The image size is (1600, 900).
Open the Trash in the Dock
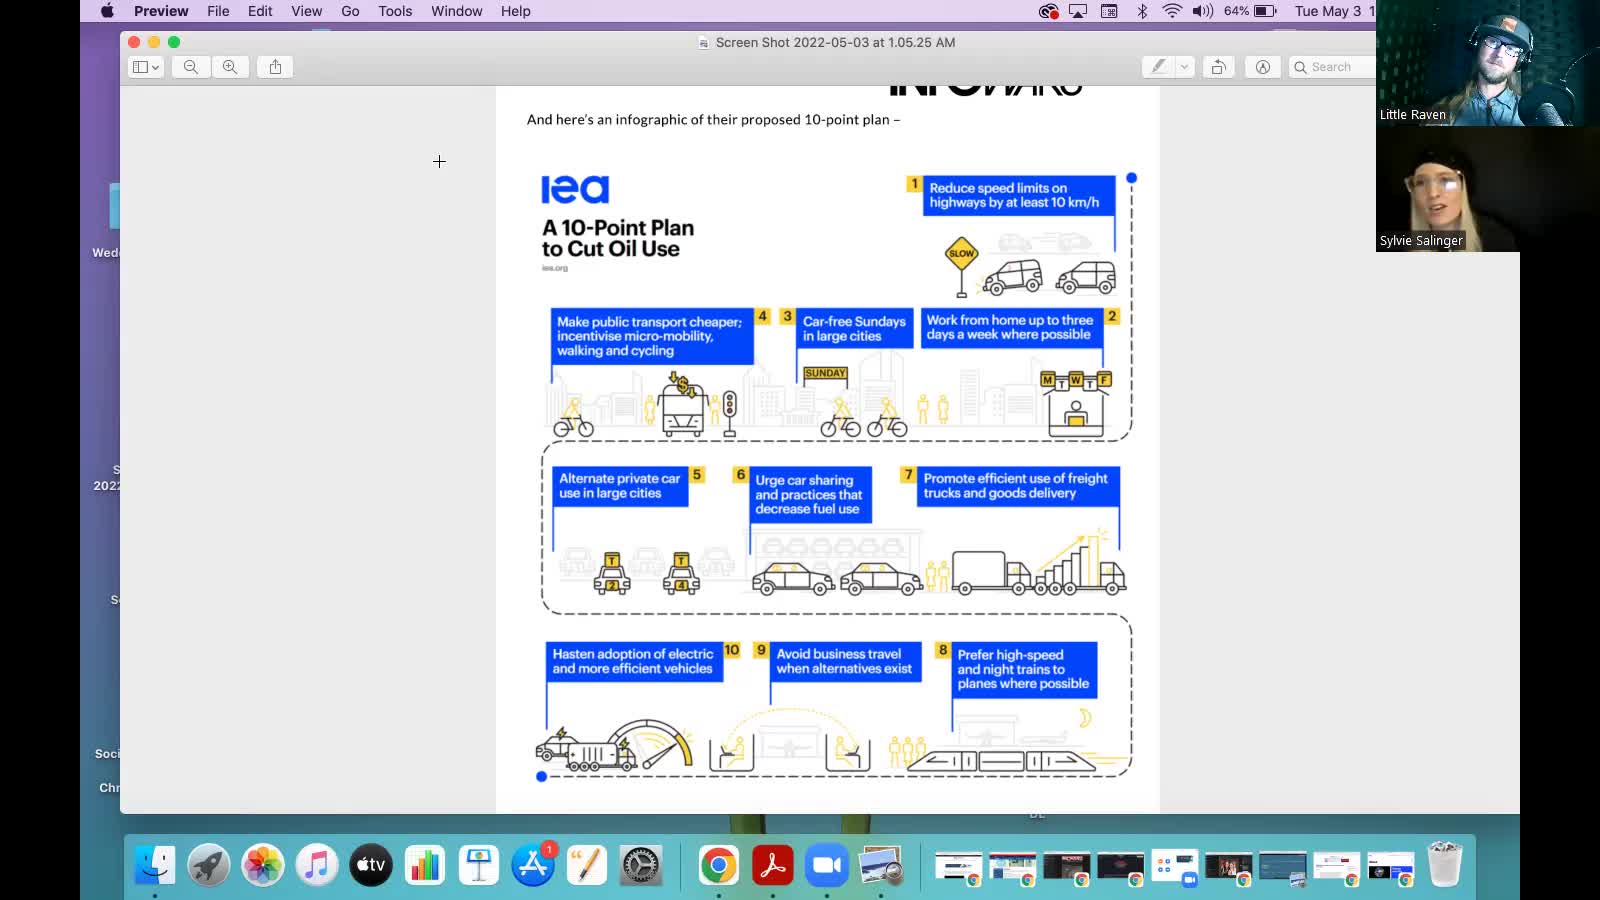click(x=1445, y=865)
